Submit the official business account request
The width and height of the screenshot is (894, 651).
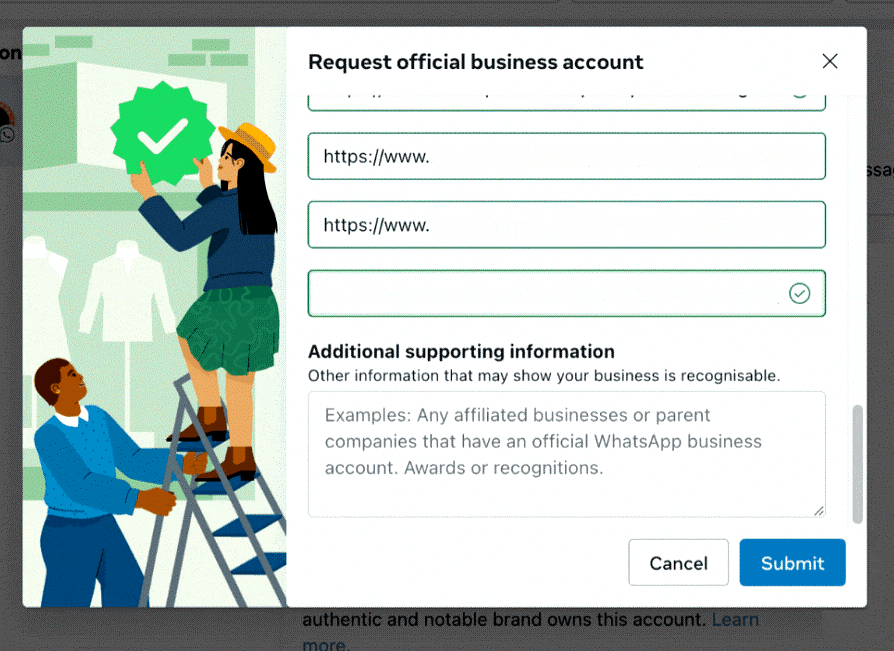tap(793, 563)
